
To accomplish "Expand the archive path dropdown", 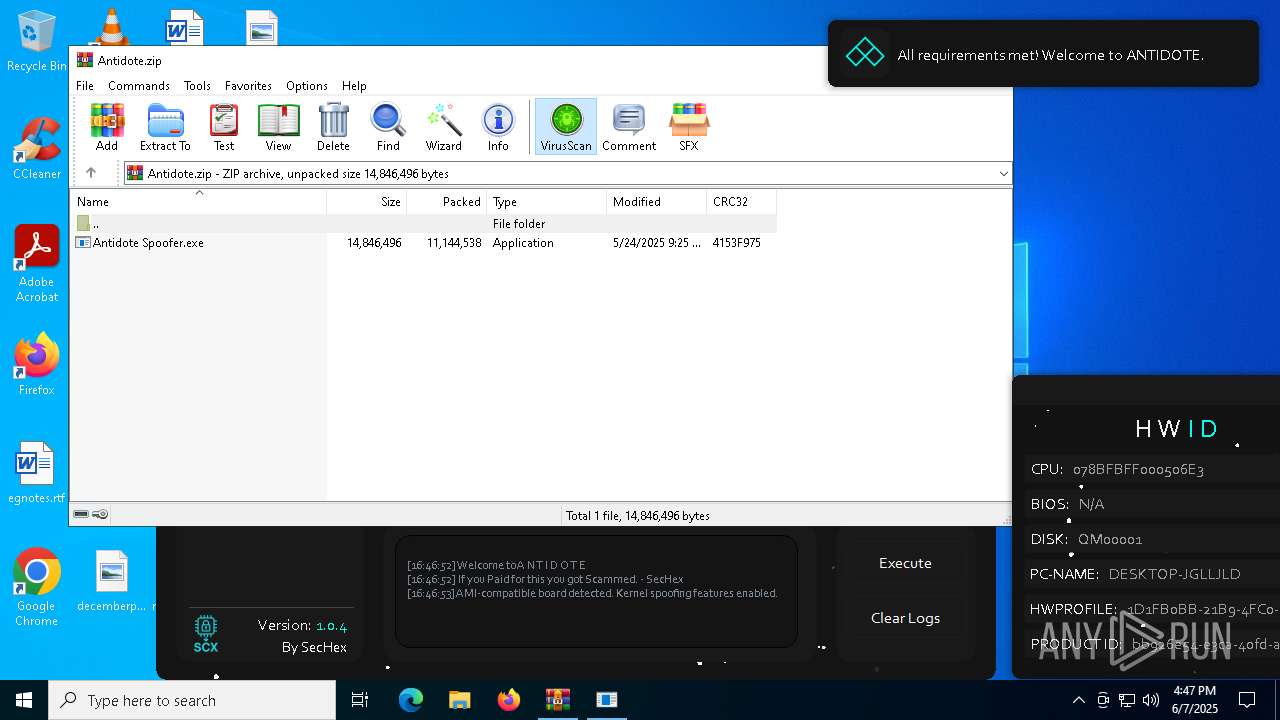I will click(x=1003, y=174).
